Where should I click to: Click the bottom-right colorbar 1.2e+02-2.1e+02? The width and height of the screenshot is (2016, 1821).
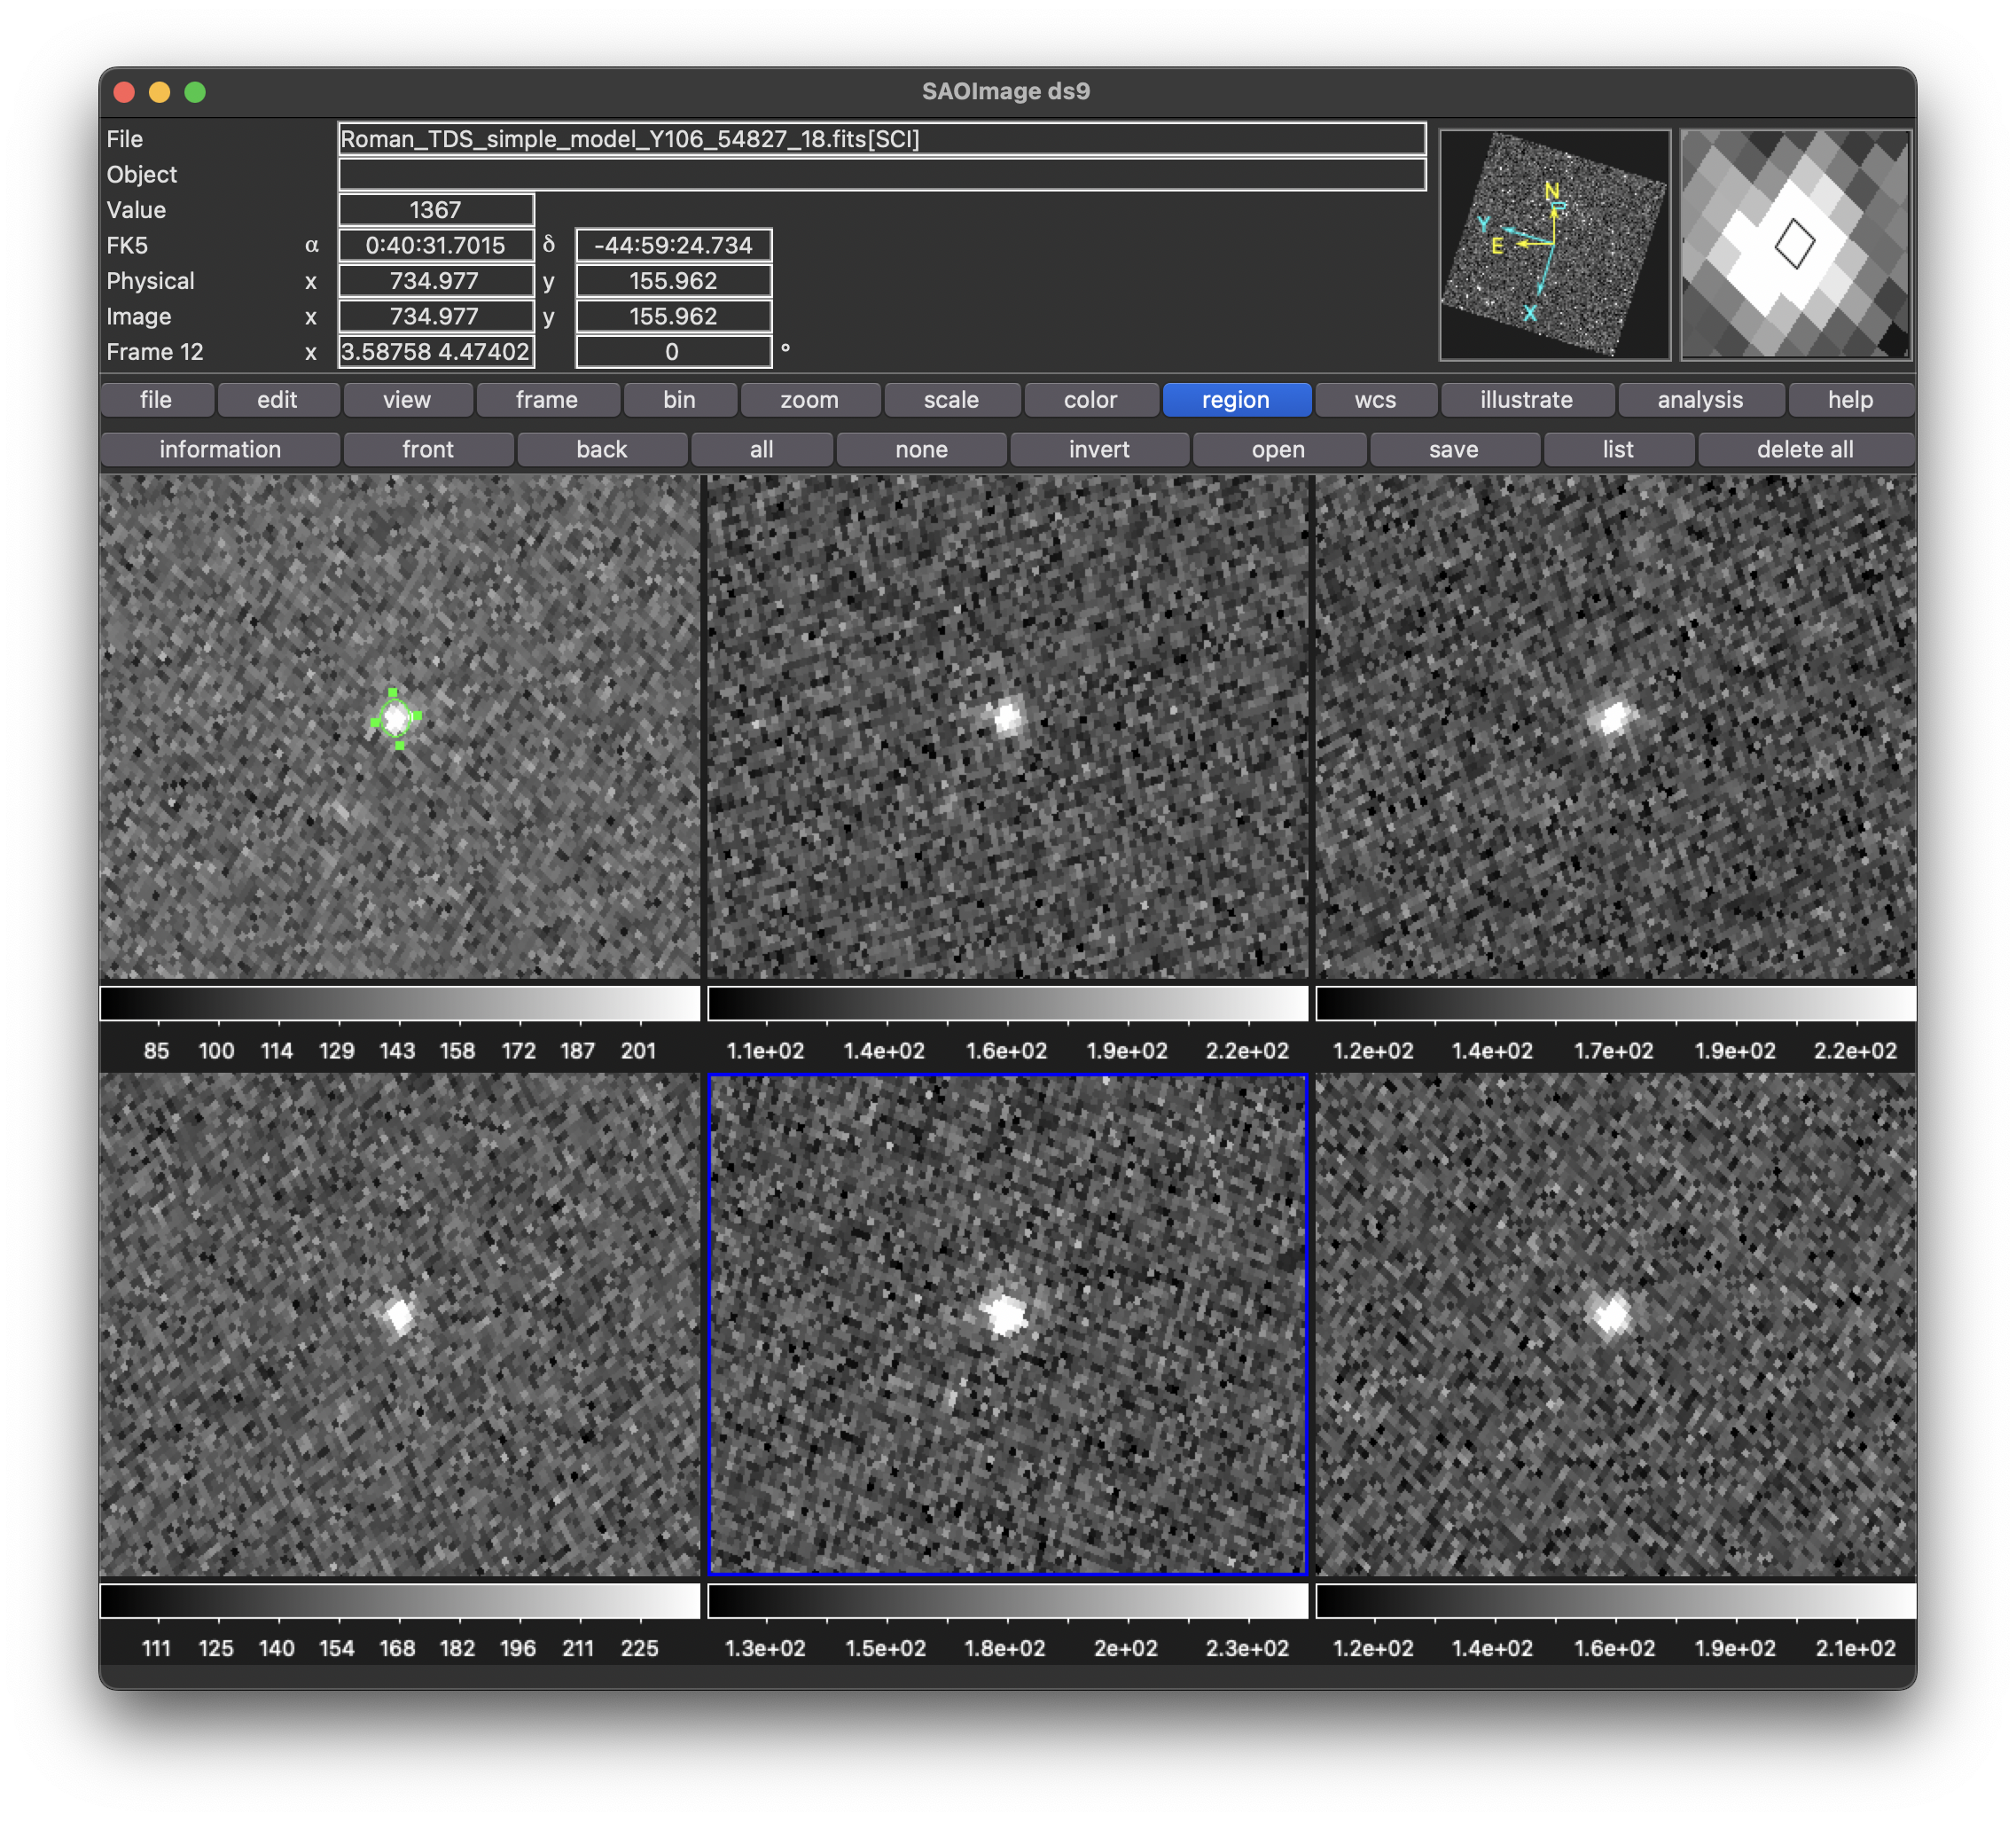(x=1616, y=1601)
